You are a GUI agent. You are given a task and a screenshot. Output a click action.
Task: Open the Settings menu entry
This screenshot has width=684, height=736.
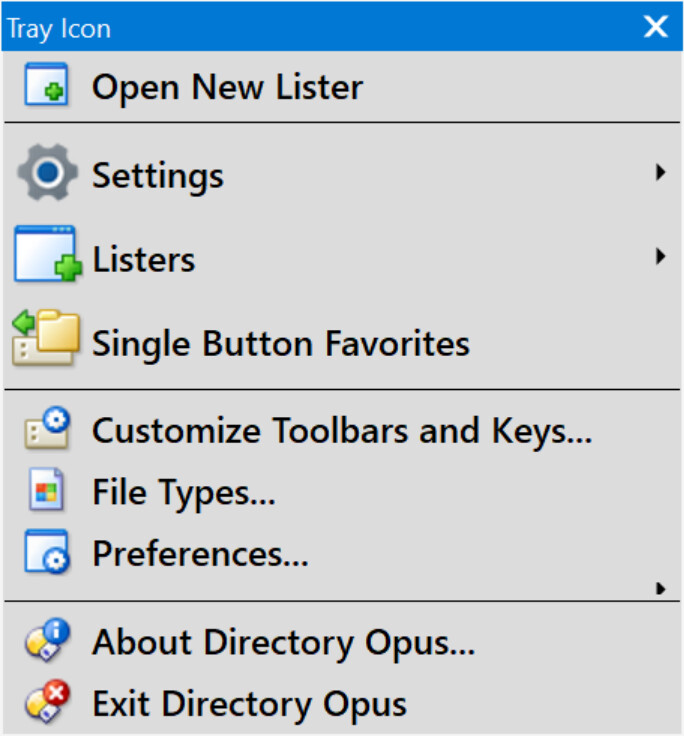157,176
